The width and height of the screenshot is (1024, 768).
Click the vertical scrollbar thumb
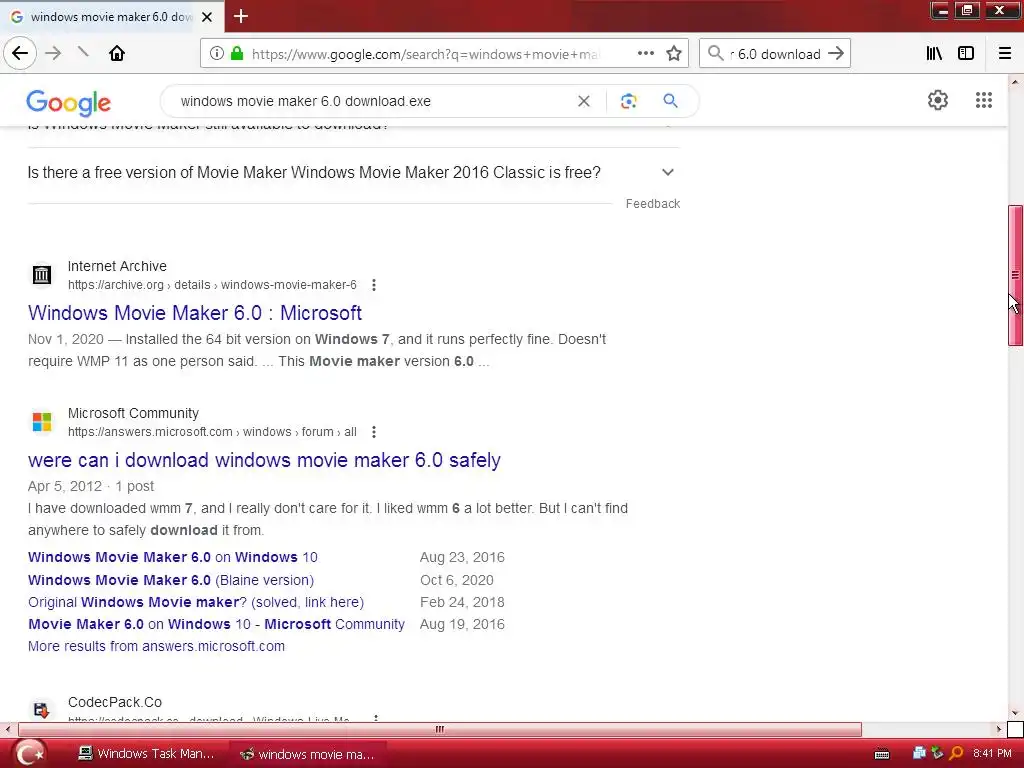[1015, 275]
